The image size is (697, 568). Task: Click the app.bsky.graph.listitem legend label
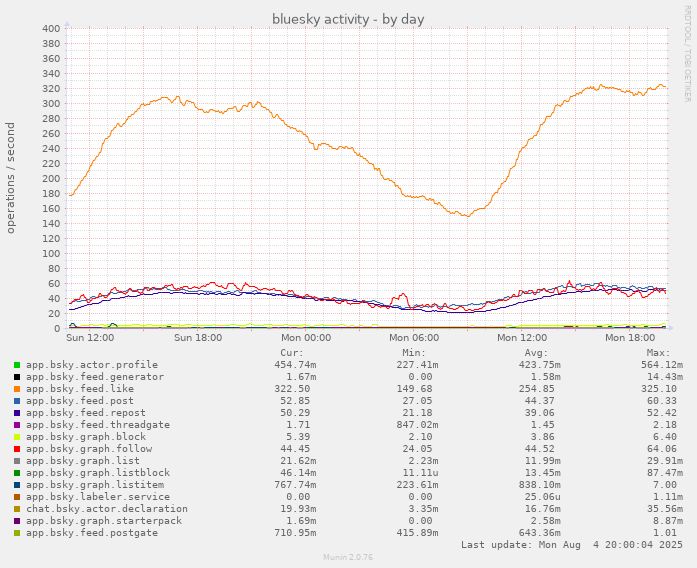(x=95, y=485)
